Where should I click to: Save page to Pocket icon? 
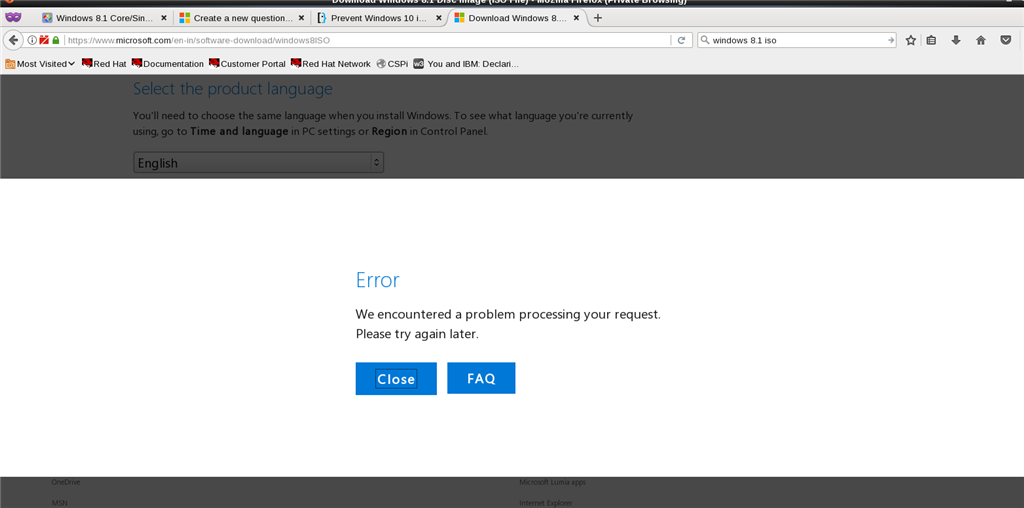tap(1006, 40)
